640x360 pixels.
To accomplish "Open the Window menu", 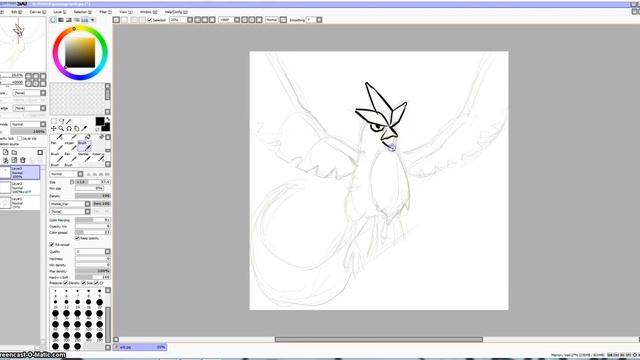I will [x=148, y=12].
